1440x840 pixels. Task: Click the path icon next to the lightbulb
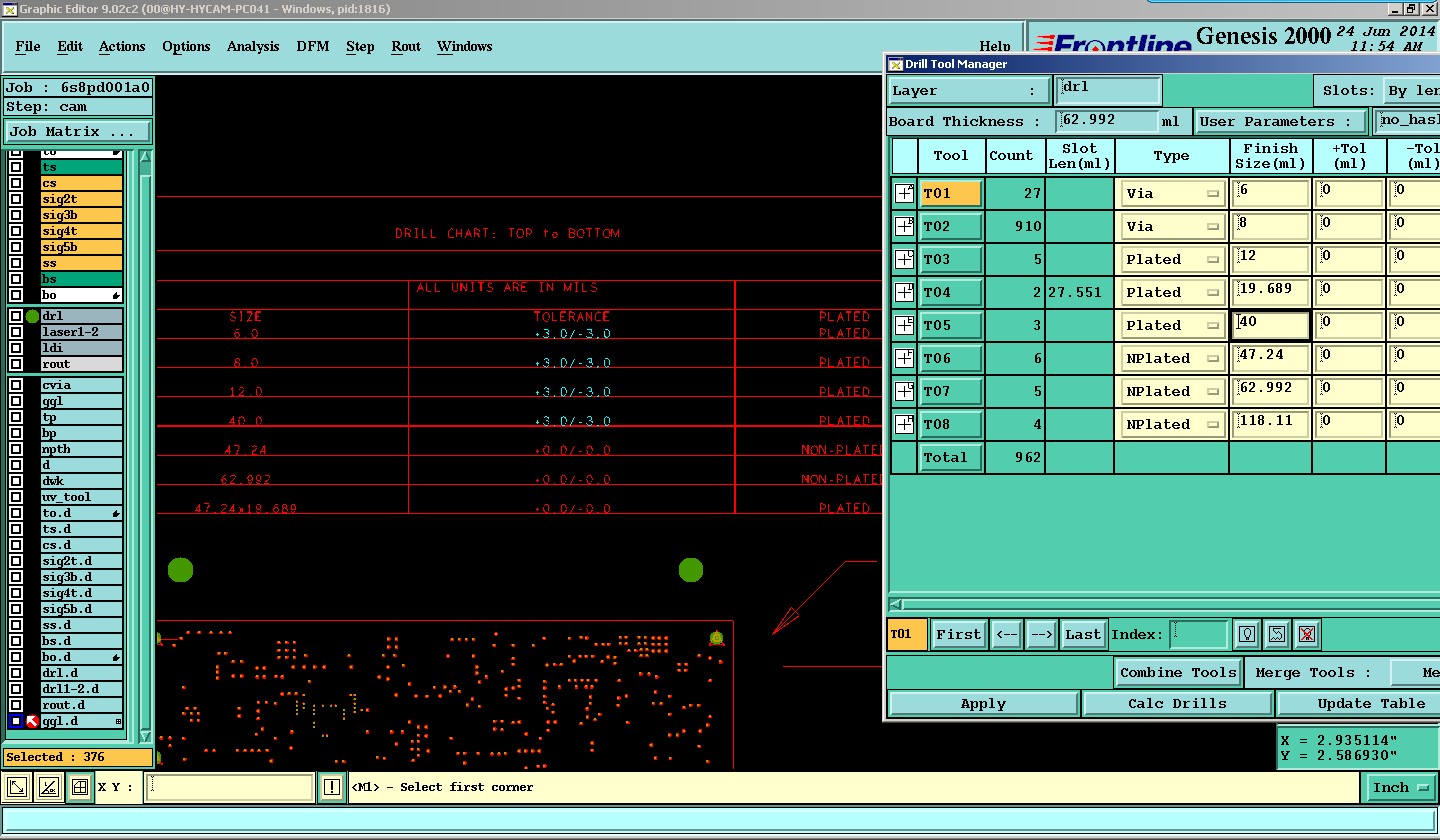[1276, 634]
